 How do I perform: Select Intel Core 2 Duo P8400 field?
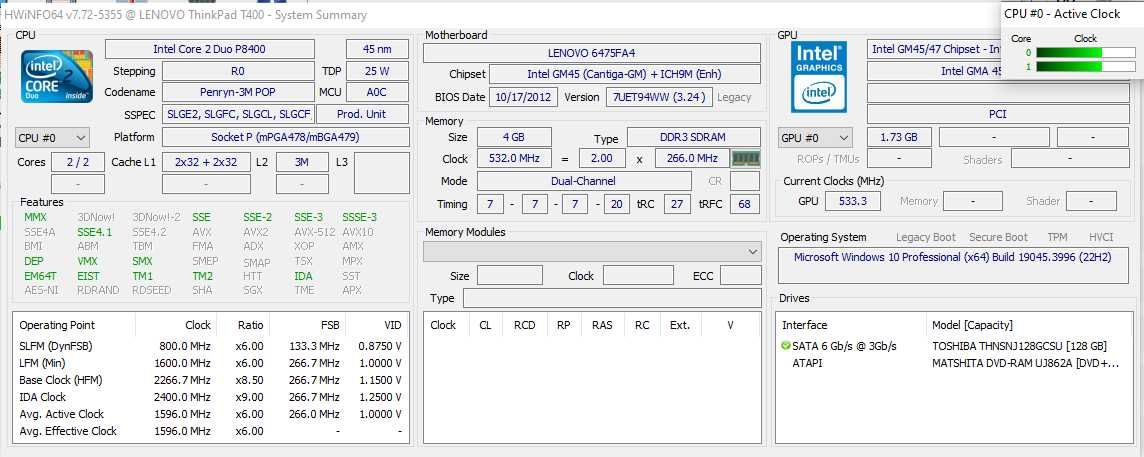coord(209,49)
